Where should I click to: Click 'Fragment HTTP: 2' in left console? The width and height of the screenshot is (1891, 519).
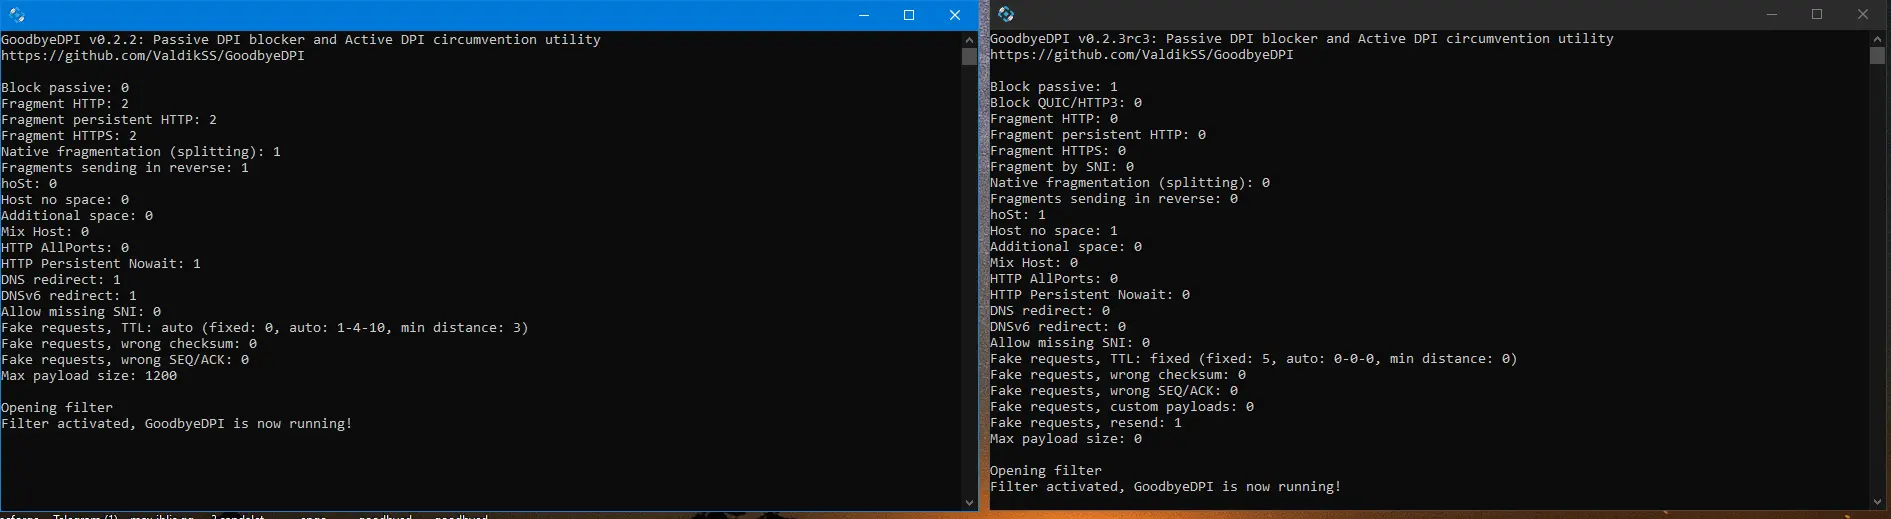pos(65,104)
